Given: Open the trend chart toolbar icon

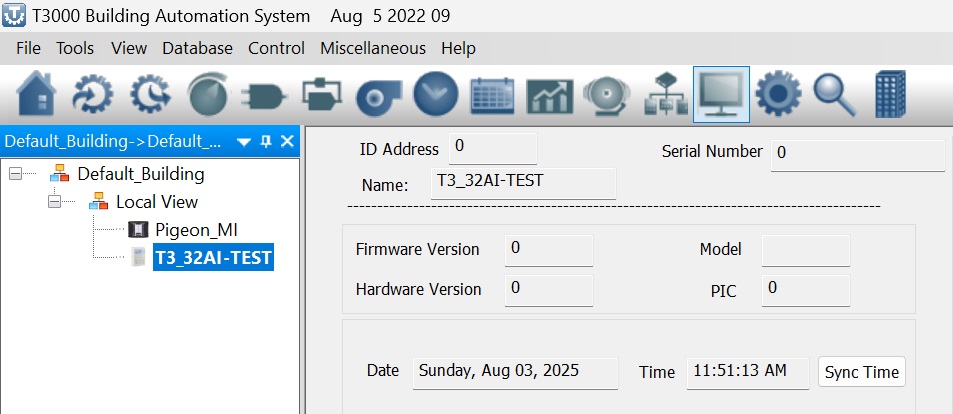Looking at the screenshot, I should 549,97.
